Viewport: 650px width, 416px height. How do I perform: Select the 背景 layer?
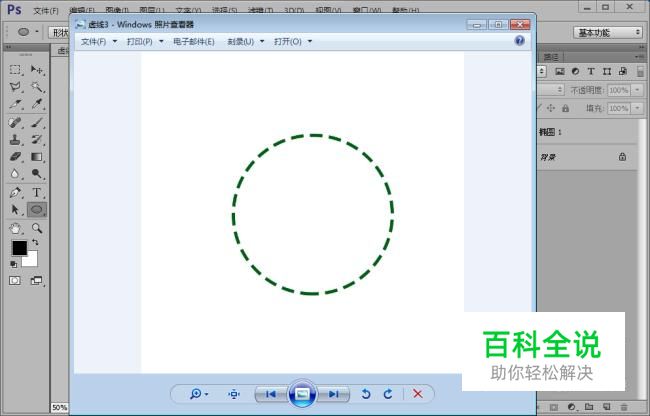point(587,157)
